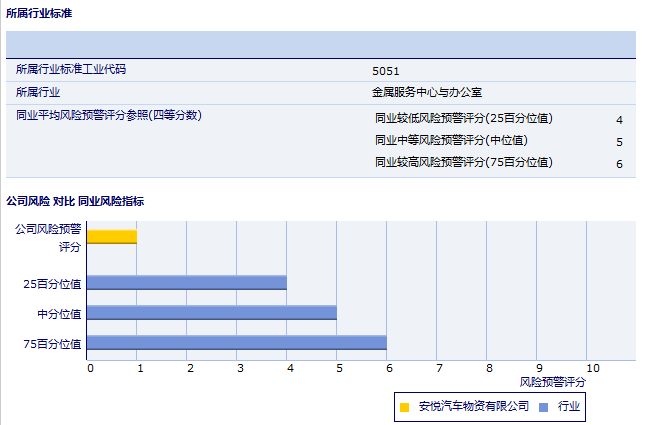652x425 pixels.
Task: Click the 风险预警评分 x-axis title
Action: pos(553,382)
